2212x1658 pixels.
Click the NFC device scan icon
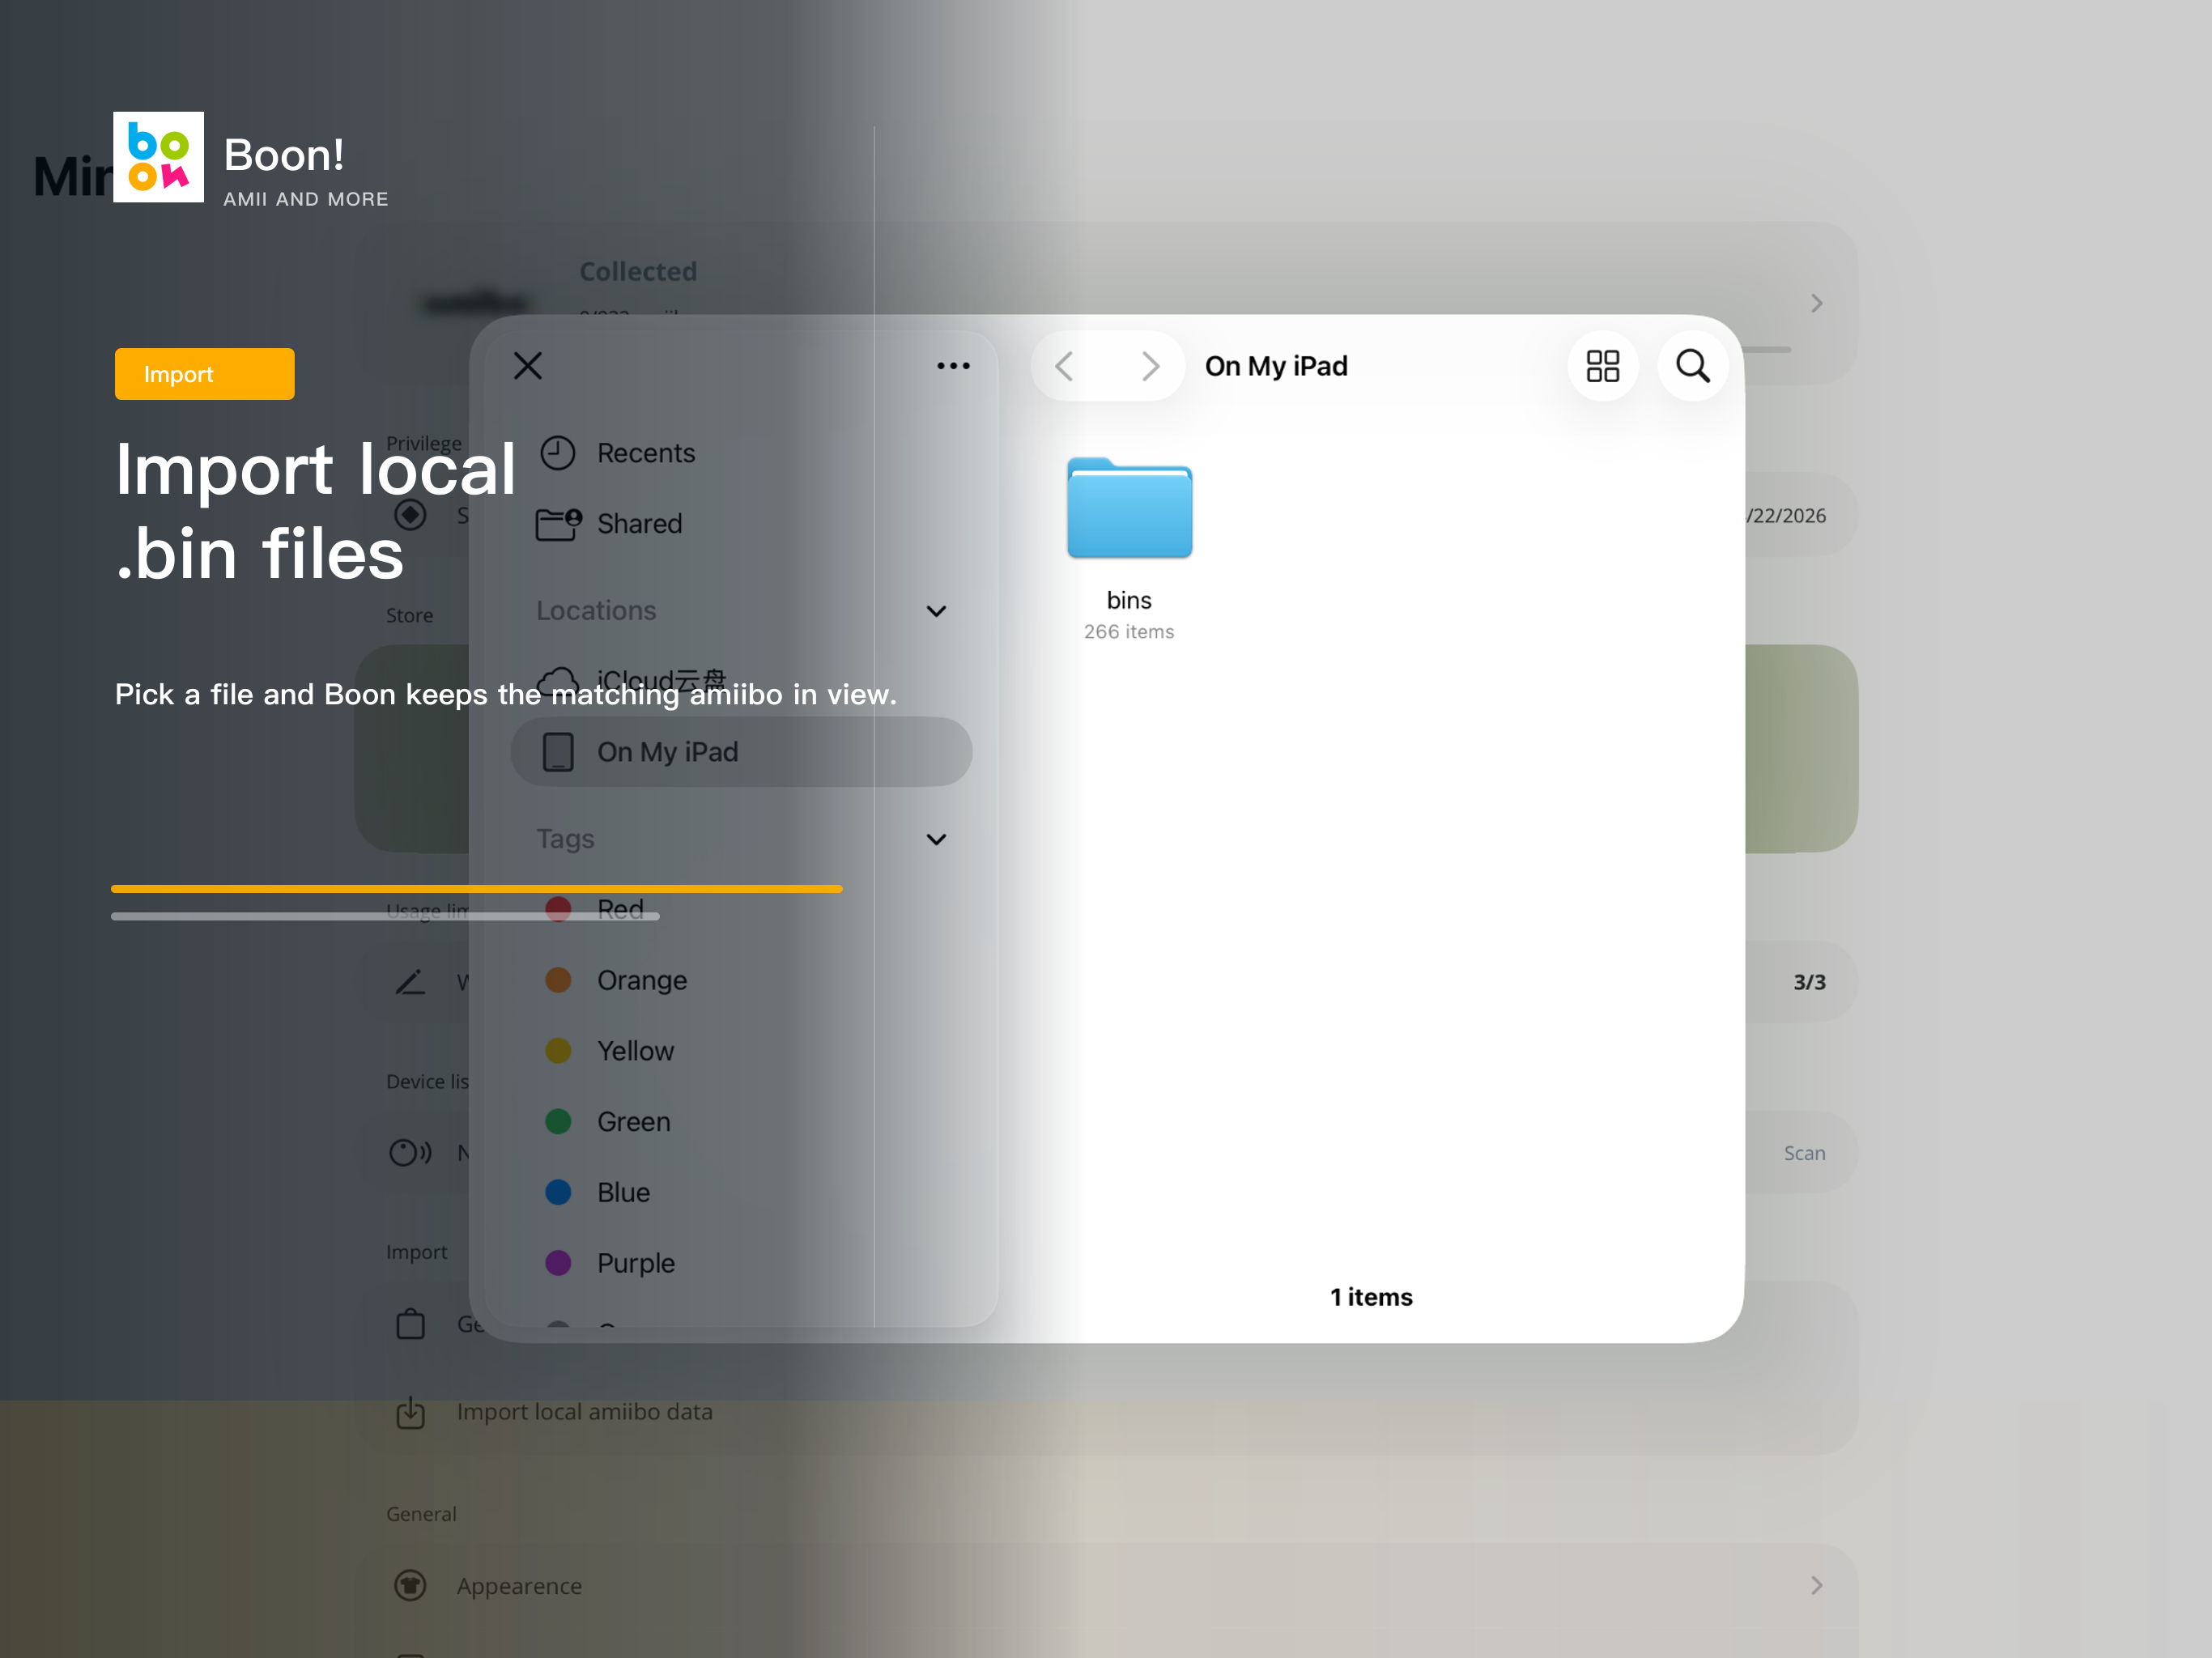pyautogui.click(x=410, y=1153)
